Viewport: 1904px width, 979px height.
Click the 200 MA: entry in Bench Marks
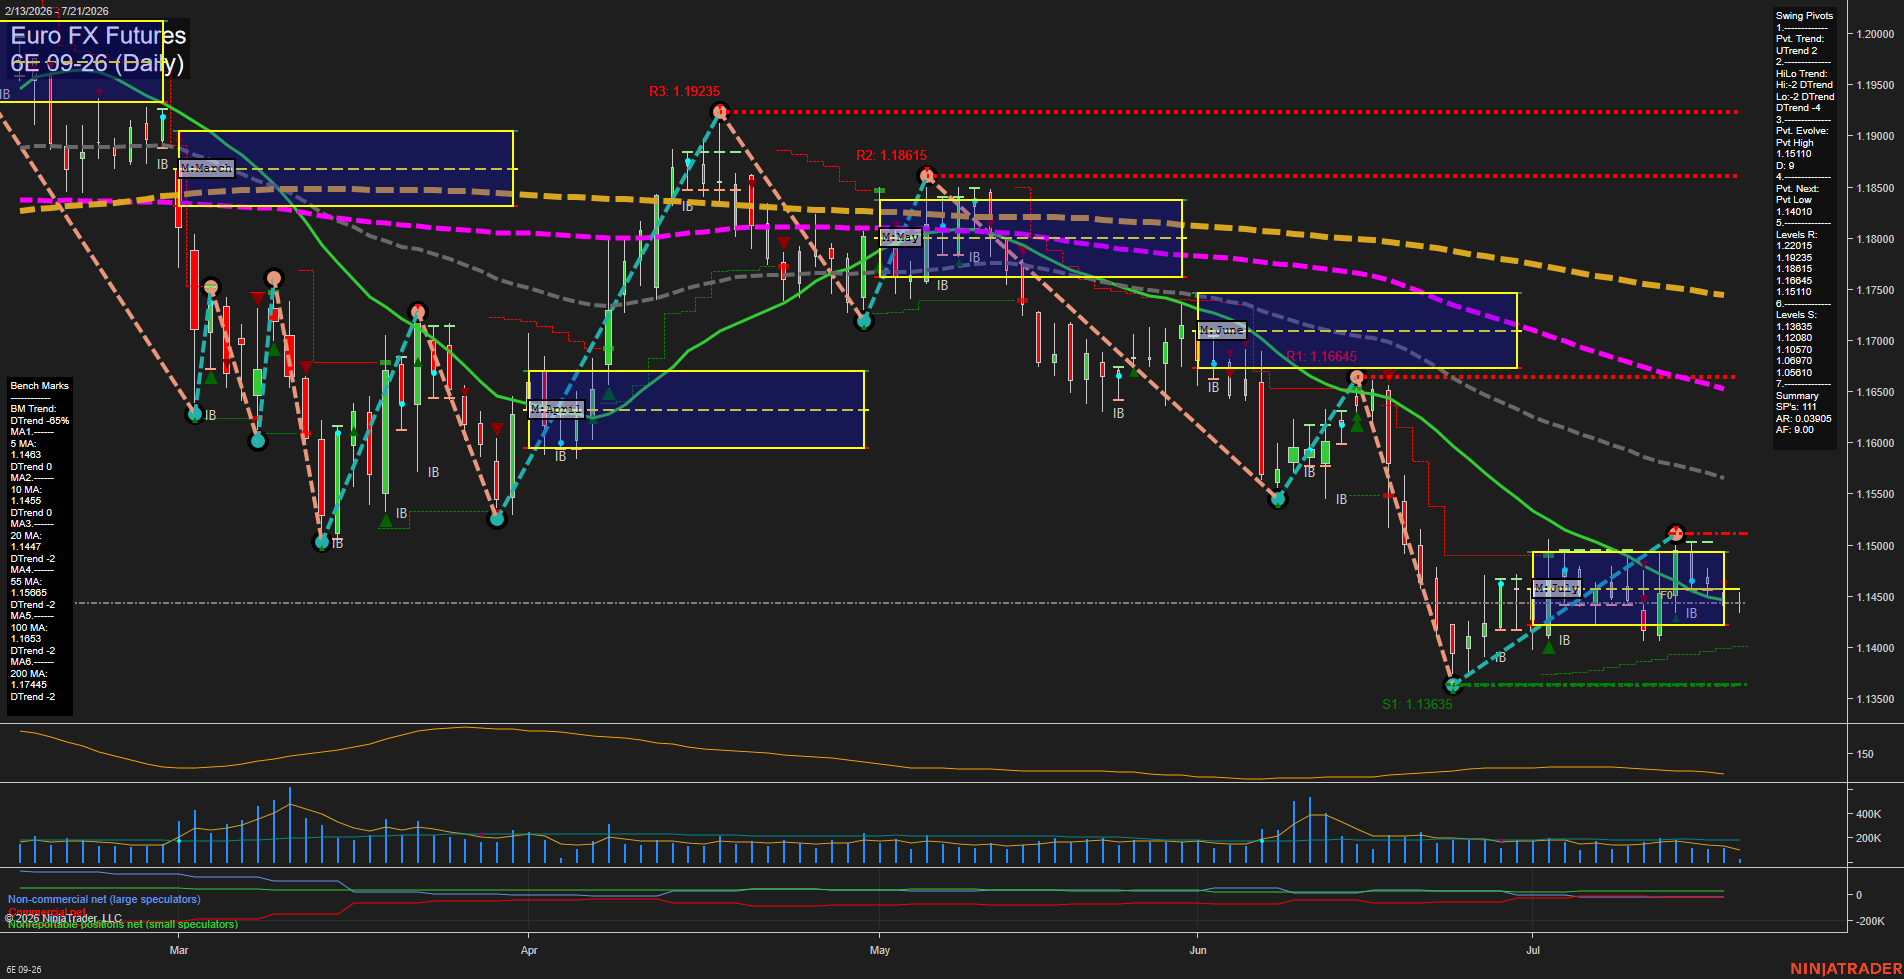28,674
